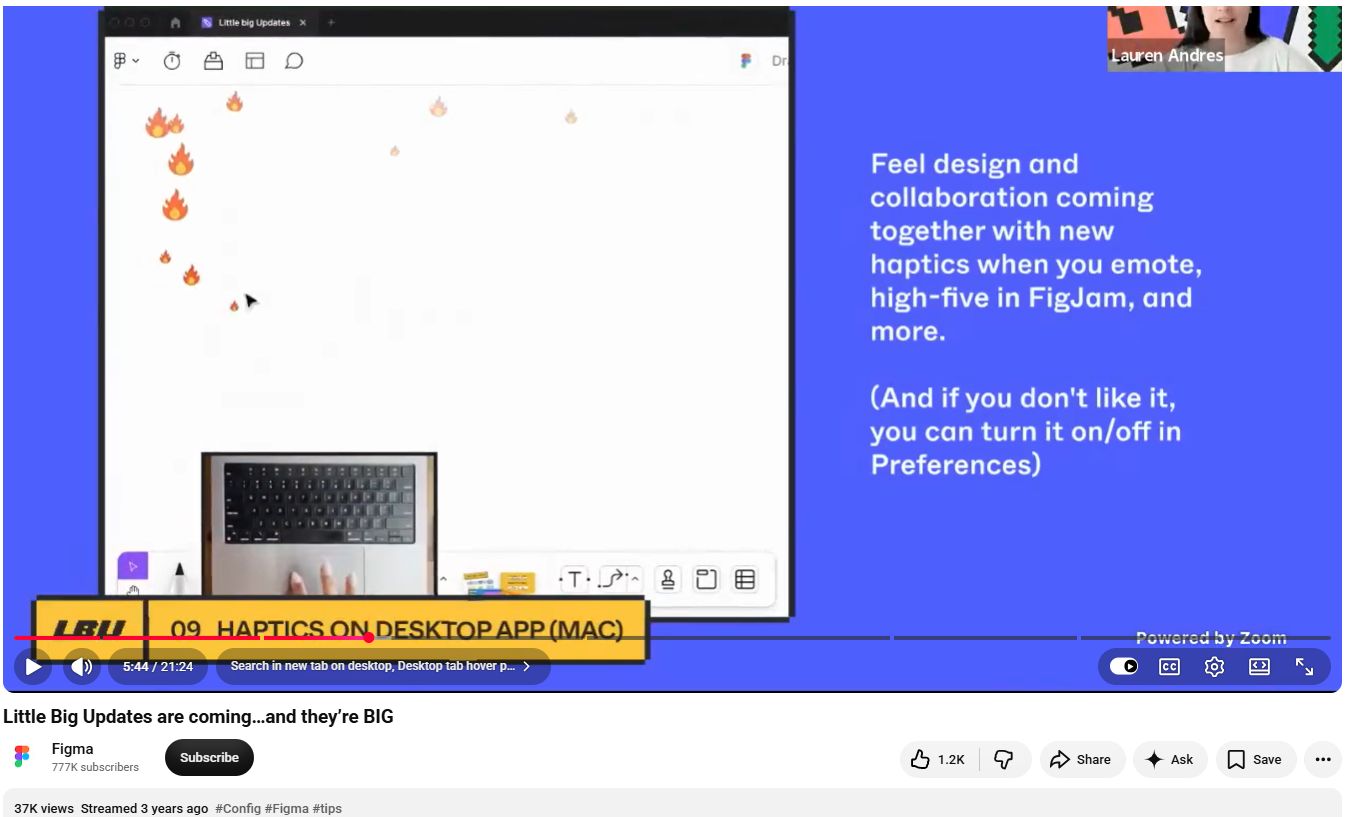The height and width of the screenshot is (817, 1348).
Task: Add a new tab in Figma app
Action: 331,22
